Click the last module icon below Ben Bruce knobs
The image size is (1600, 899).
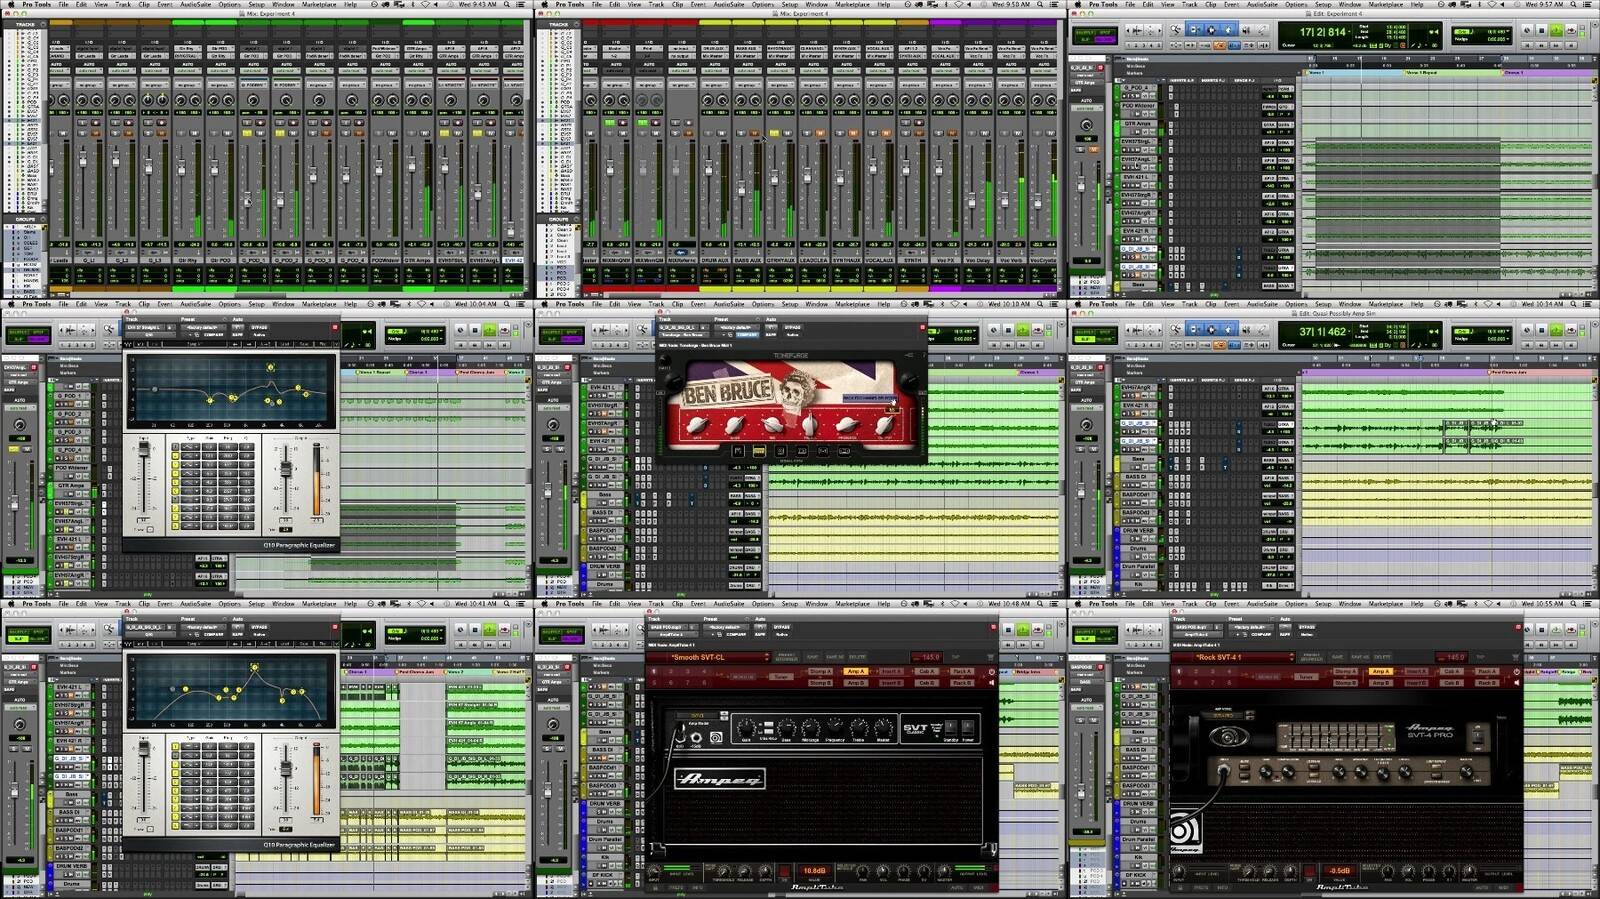tap(844, 451)
